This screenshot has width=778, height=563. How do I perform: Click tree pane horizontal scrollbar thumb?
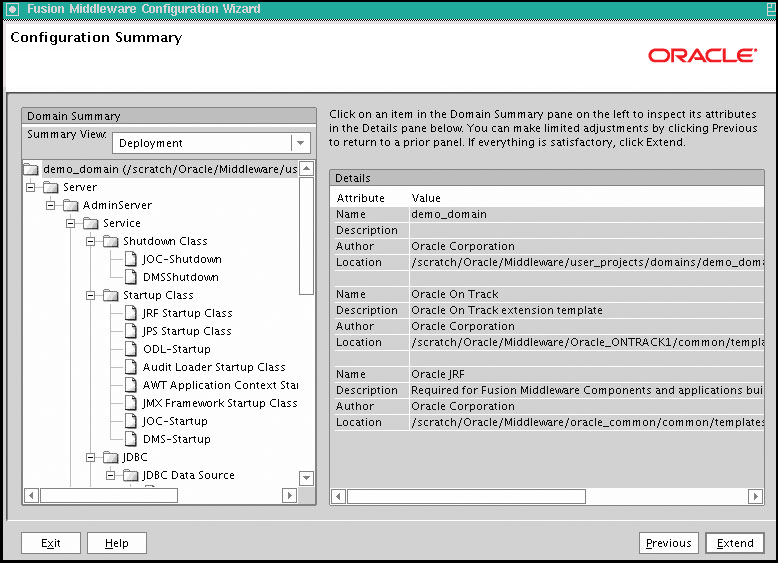109,495
